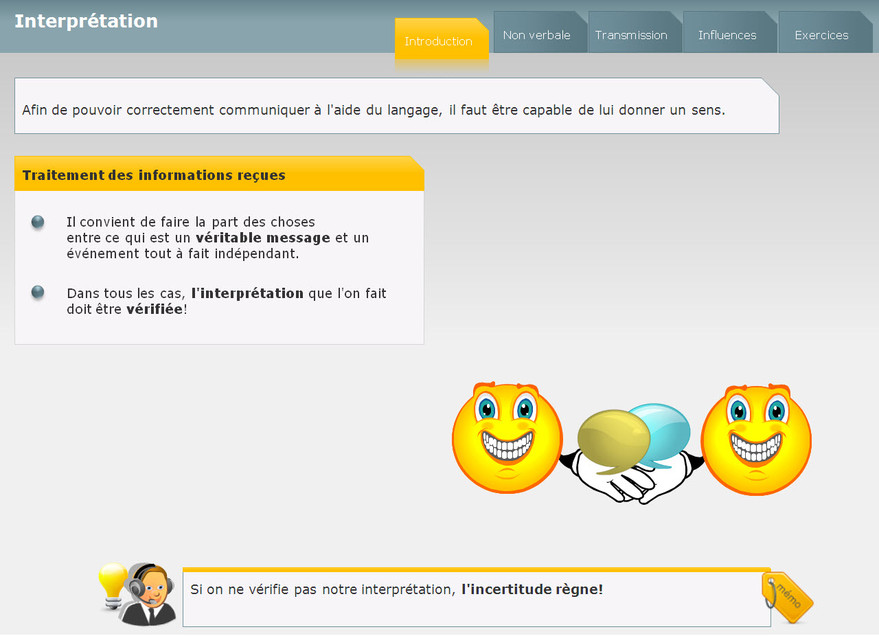879x636 pixels.
Task: Click the yellow lightbulb icon
Action: point(111,584)
